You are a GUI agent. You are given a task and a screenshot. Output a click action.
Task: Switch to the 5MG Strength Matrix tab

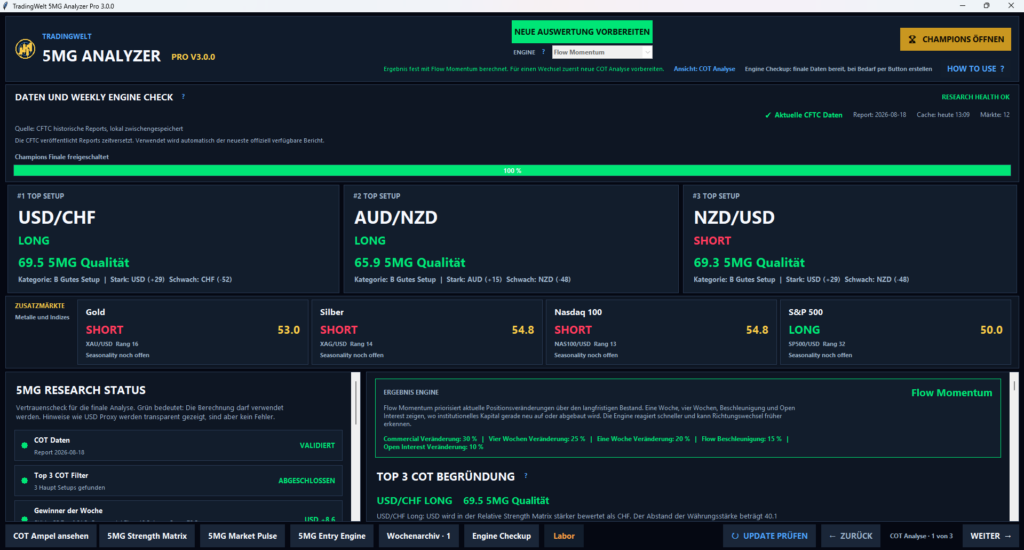pyautogui.click(x=147, y=536)
